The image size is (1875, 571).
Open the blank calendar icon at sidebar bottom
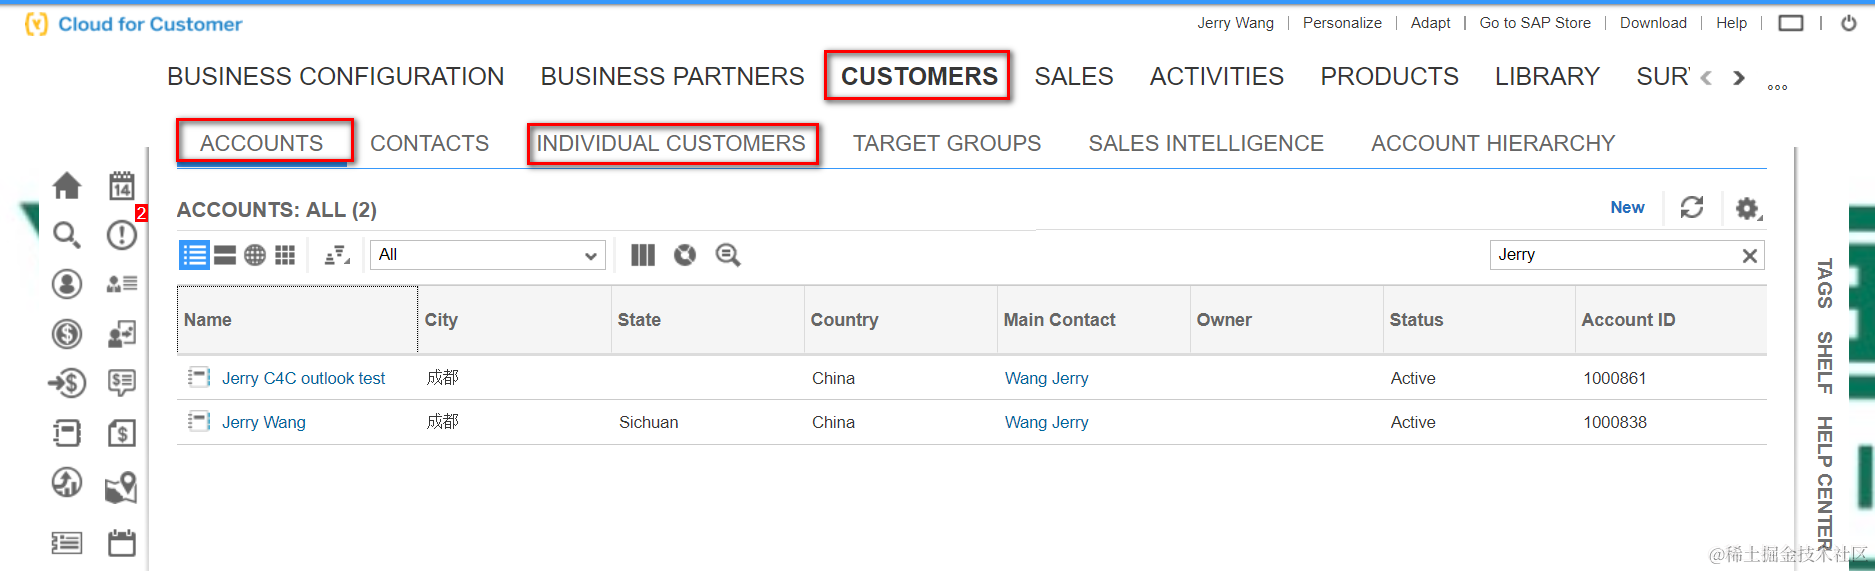122,543
